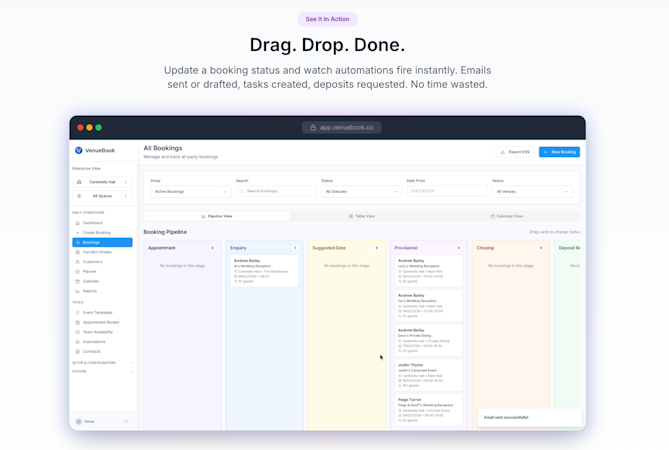Click the logout icon beside Owner

[126, 421]
